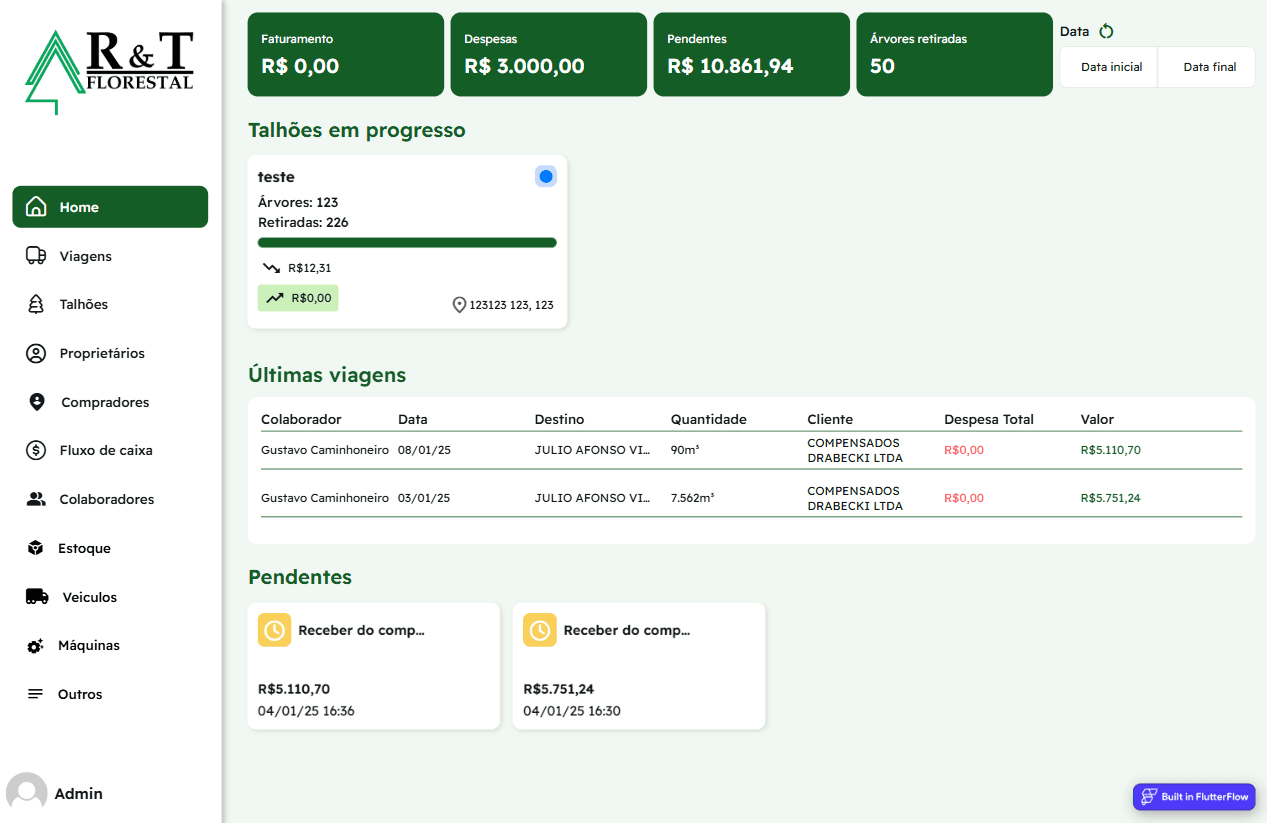1267x823 pixels.
Task: Click the Colaboradores people icon
Action: tap(36, 499)
